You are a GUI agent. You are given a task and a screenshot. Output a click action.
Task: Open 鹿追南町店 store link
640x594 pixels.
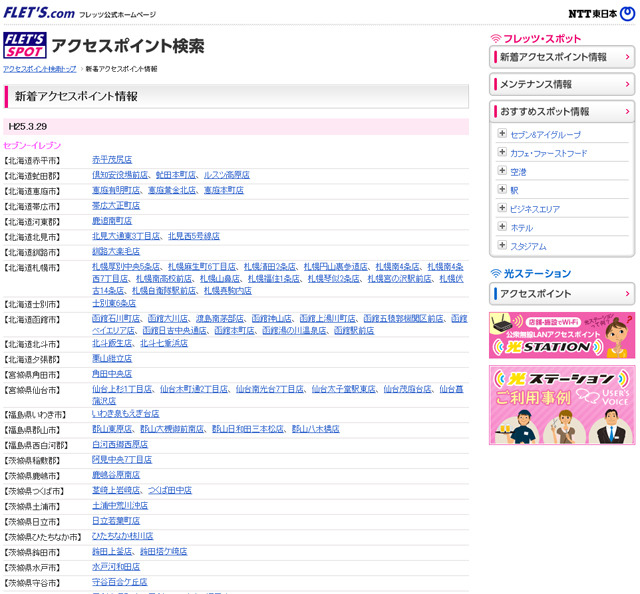[x=112, y=221]
